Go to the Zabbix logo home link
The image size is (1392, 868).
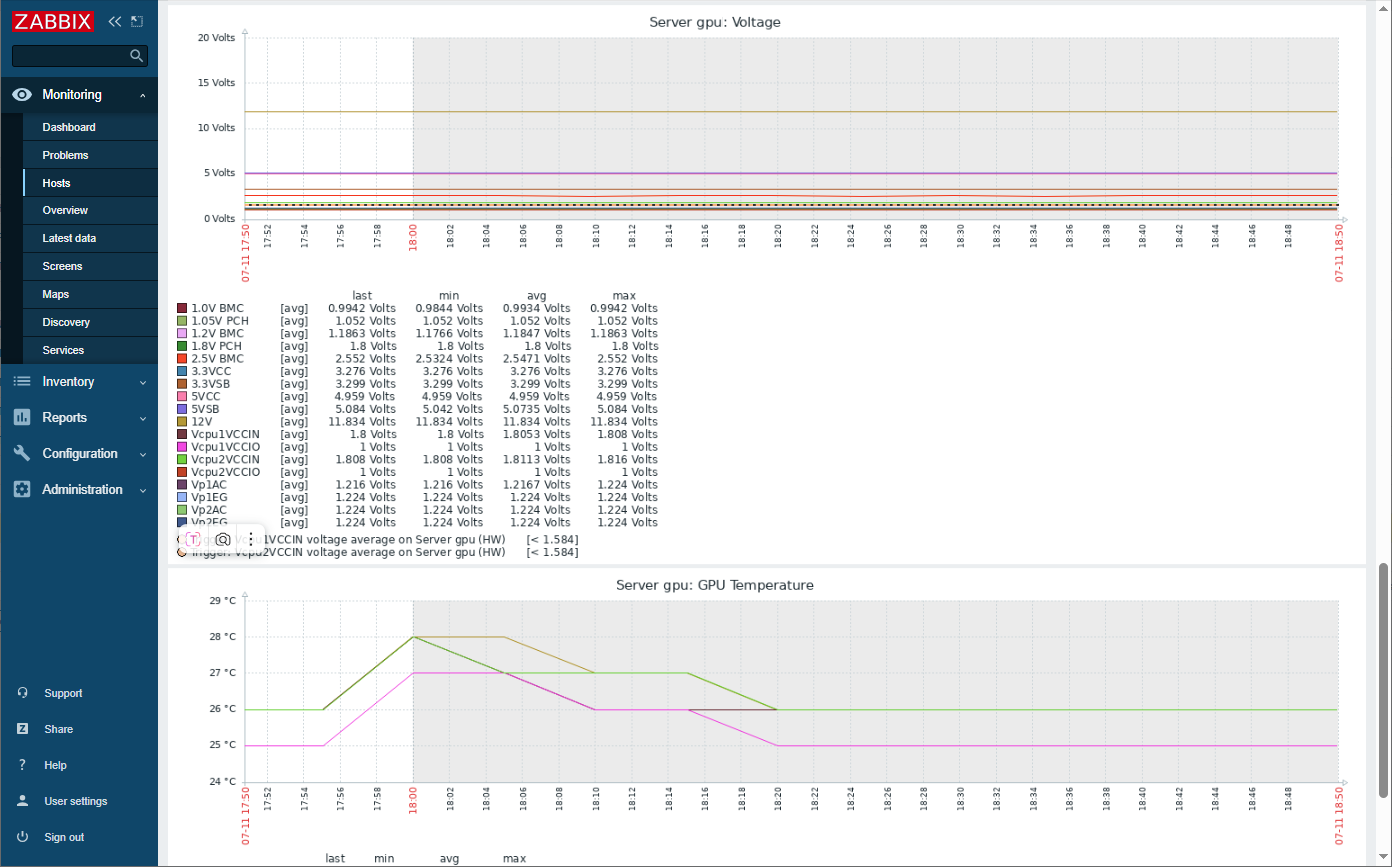[53, 21]
